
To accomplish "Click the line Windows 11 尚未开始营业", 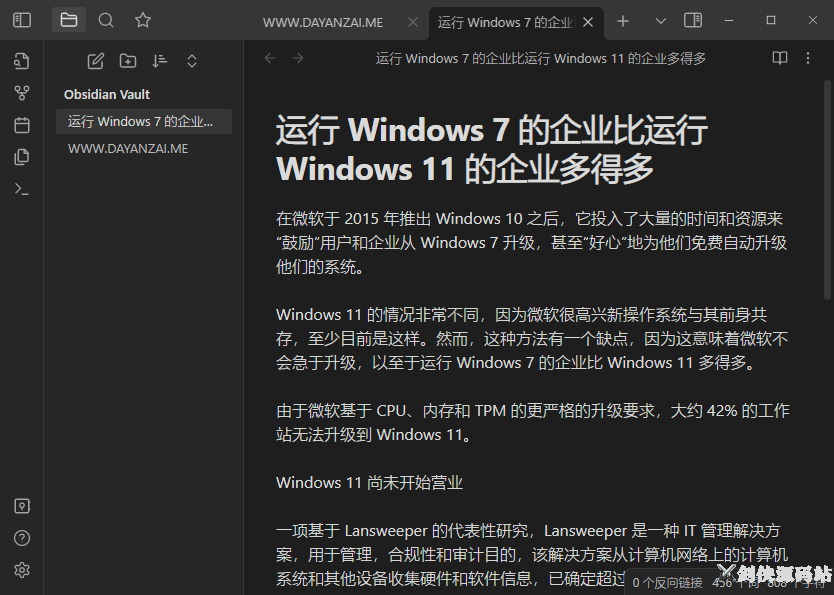I will (370, 483).
